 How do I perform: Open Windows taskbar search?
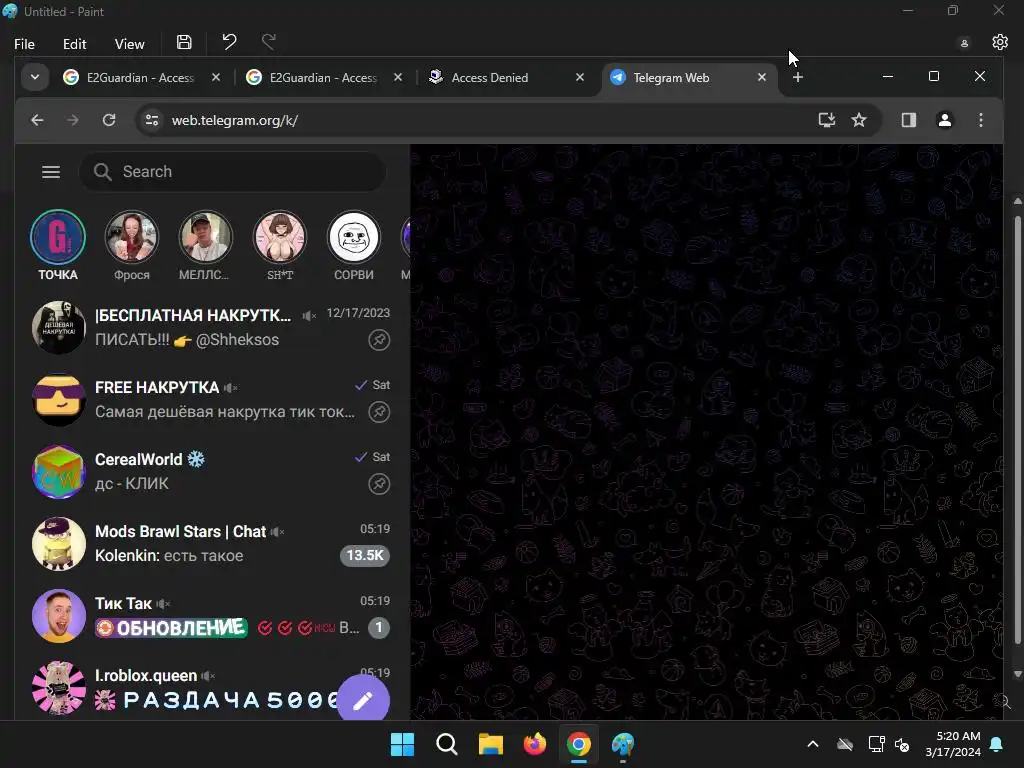pos(447,744)
